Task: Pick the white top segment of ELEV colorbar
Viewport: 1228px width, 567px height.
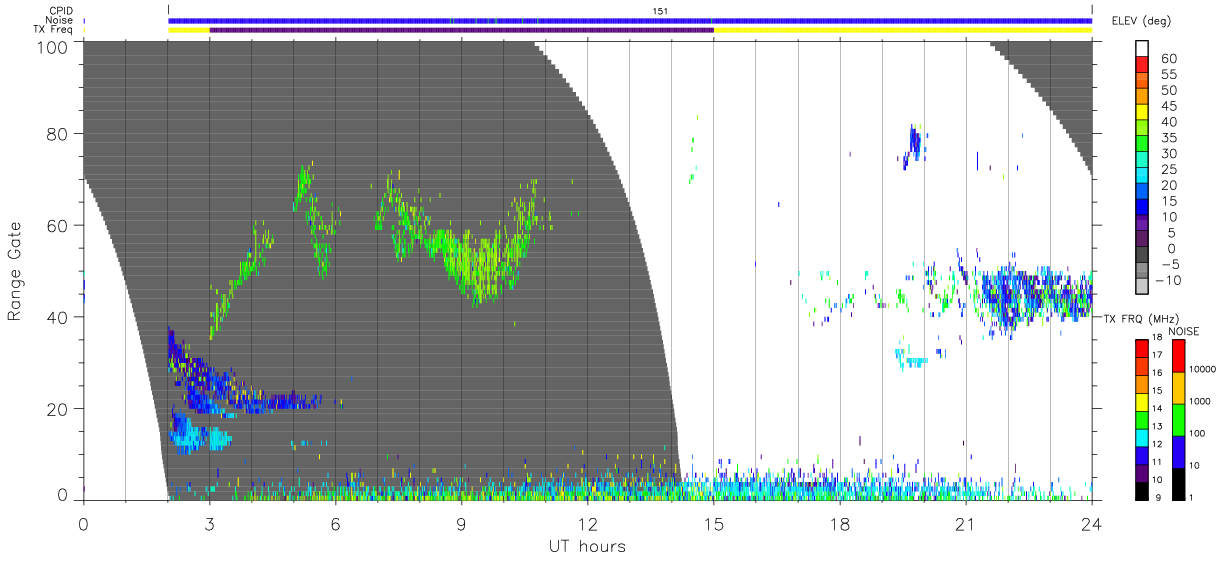Action: [1143, 49]
